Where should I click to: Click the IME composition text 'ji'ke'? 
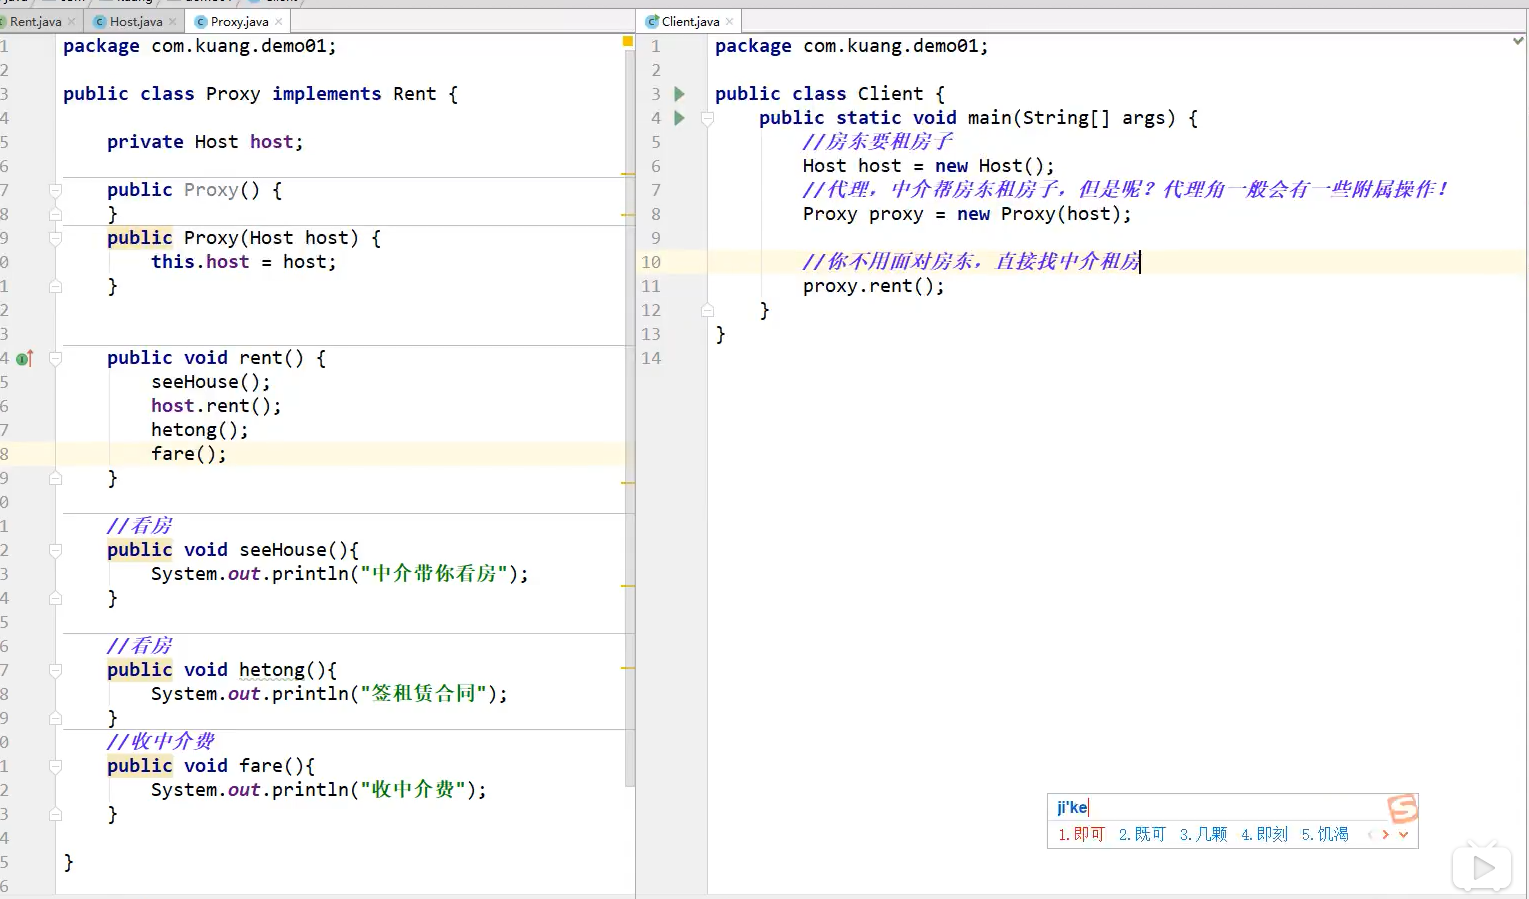click(1072, 807)
